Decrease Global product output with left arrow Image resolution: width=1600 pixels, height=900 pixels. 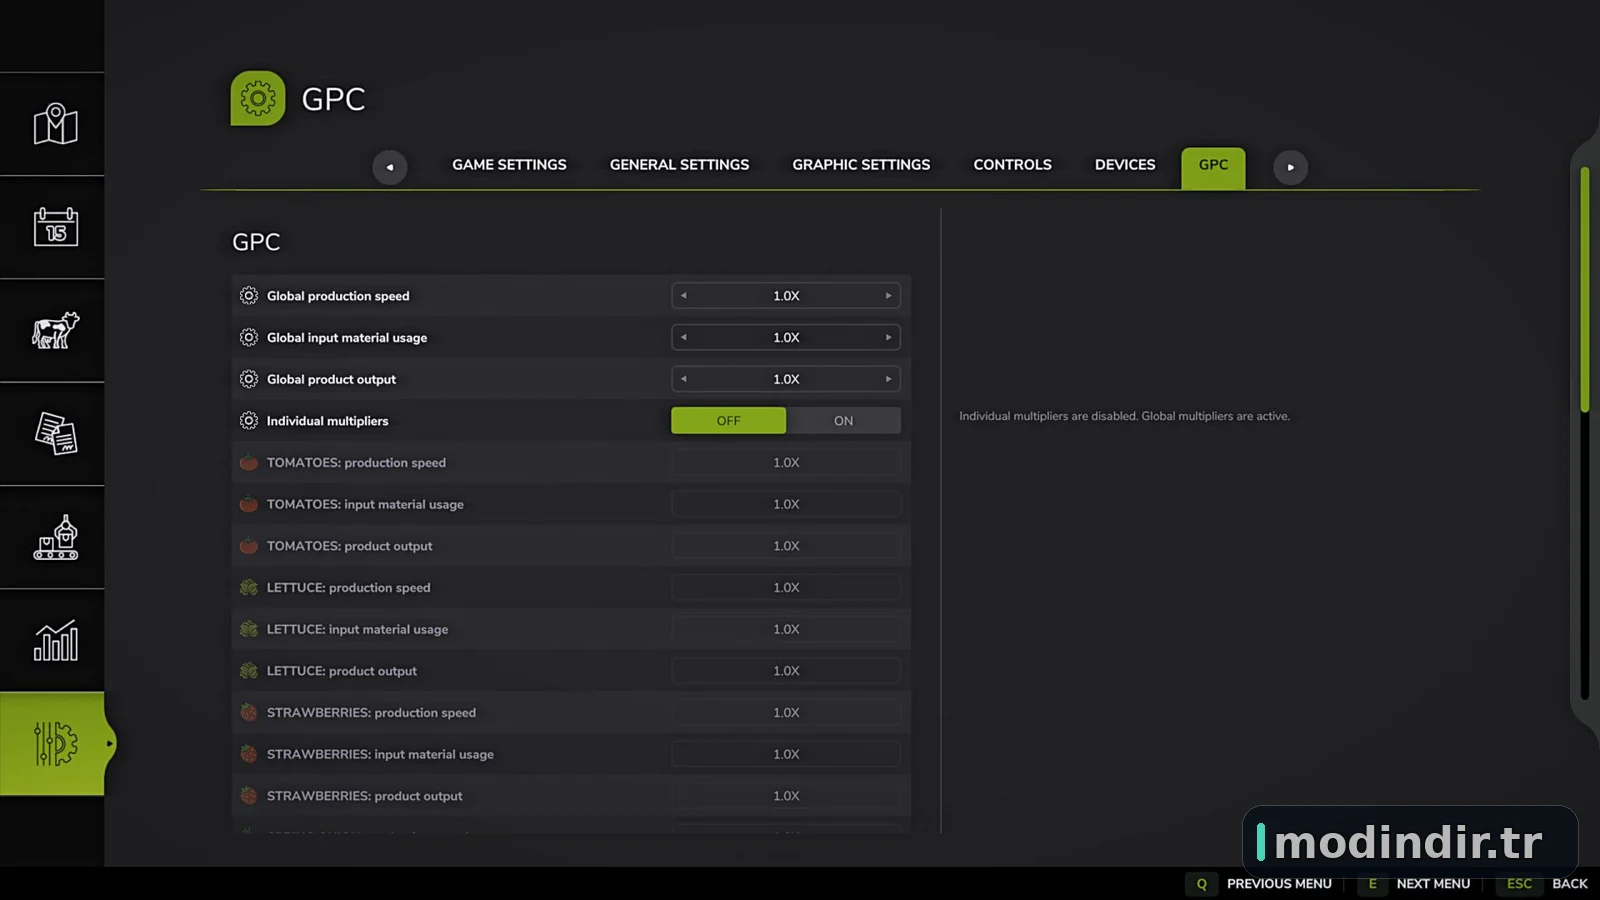click(x=684, y=379)
